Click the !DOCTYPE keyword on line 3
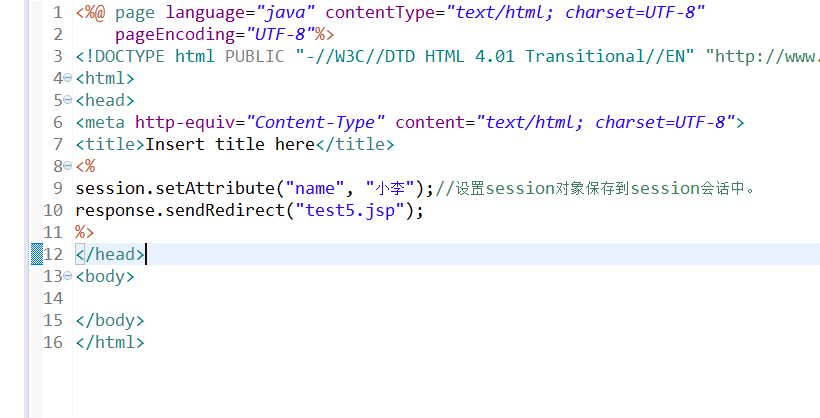This screenshot has width=820, height=418. point(125,57)
